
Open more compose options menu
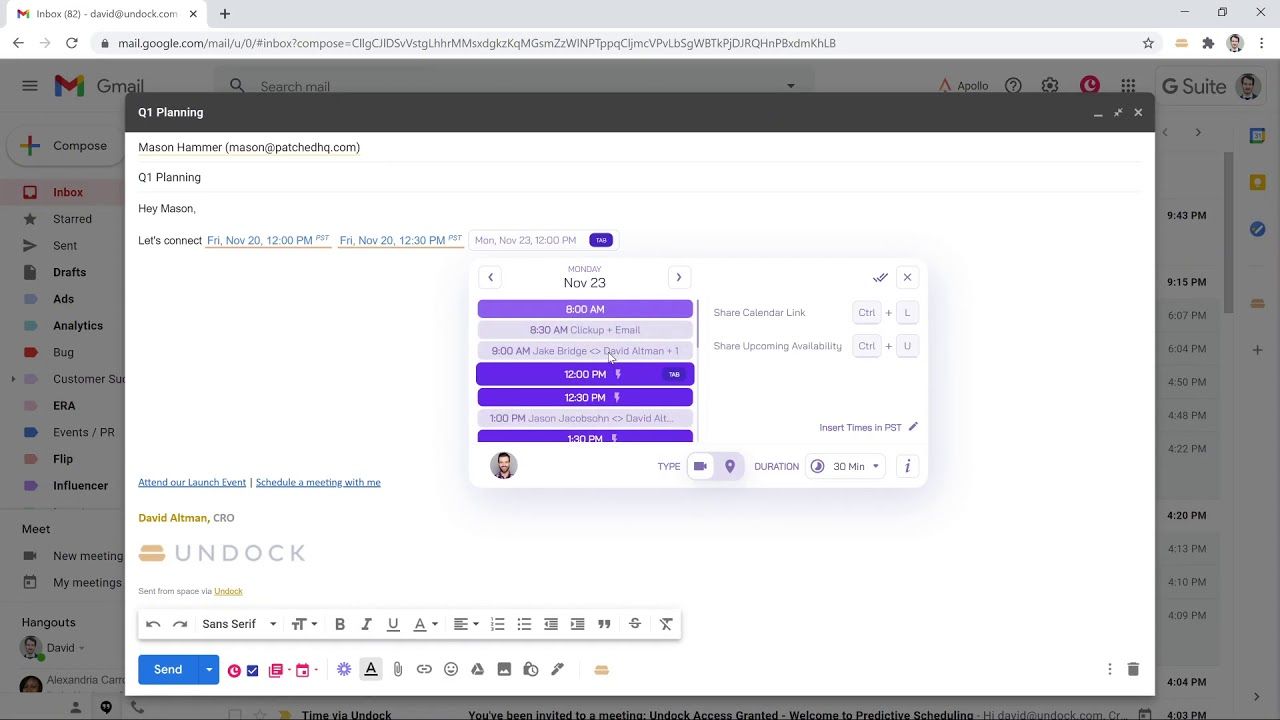tap(1109, 669)
